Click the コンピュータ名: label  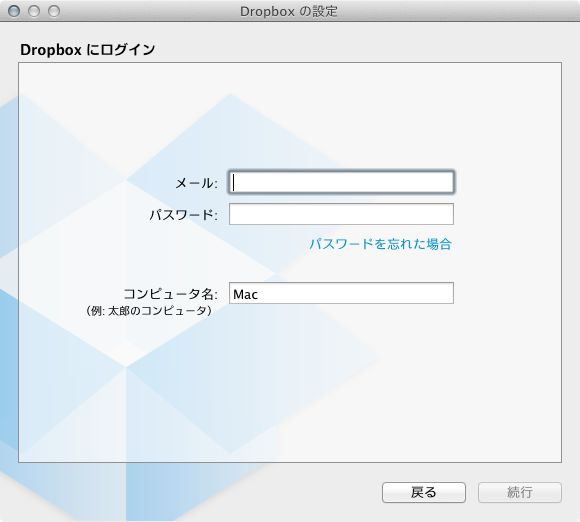pos(171,294)
